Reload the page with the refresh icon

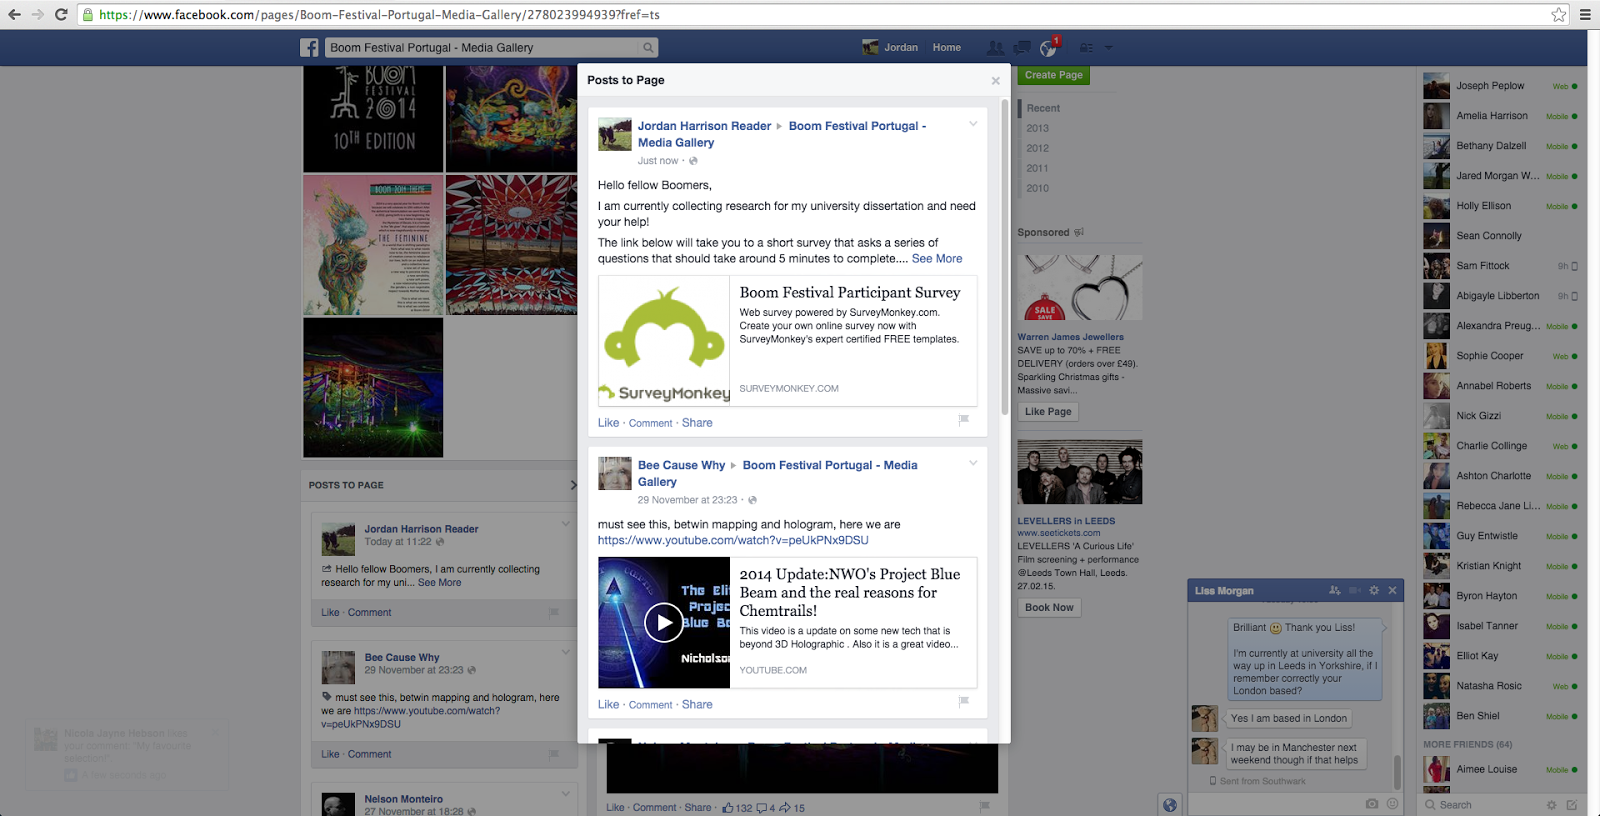click(61, 14)
